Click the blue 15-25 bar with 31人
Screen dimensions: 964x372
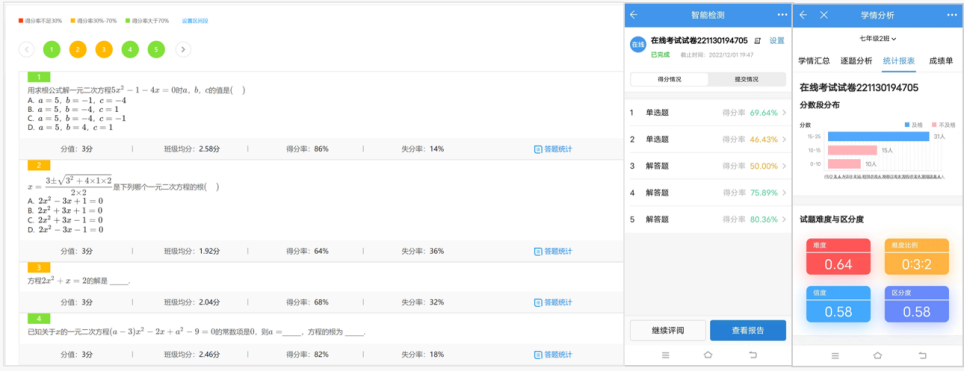[878, 136]
